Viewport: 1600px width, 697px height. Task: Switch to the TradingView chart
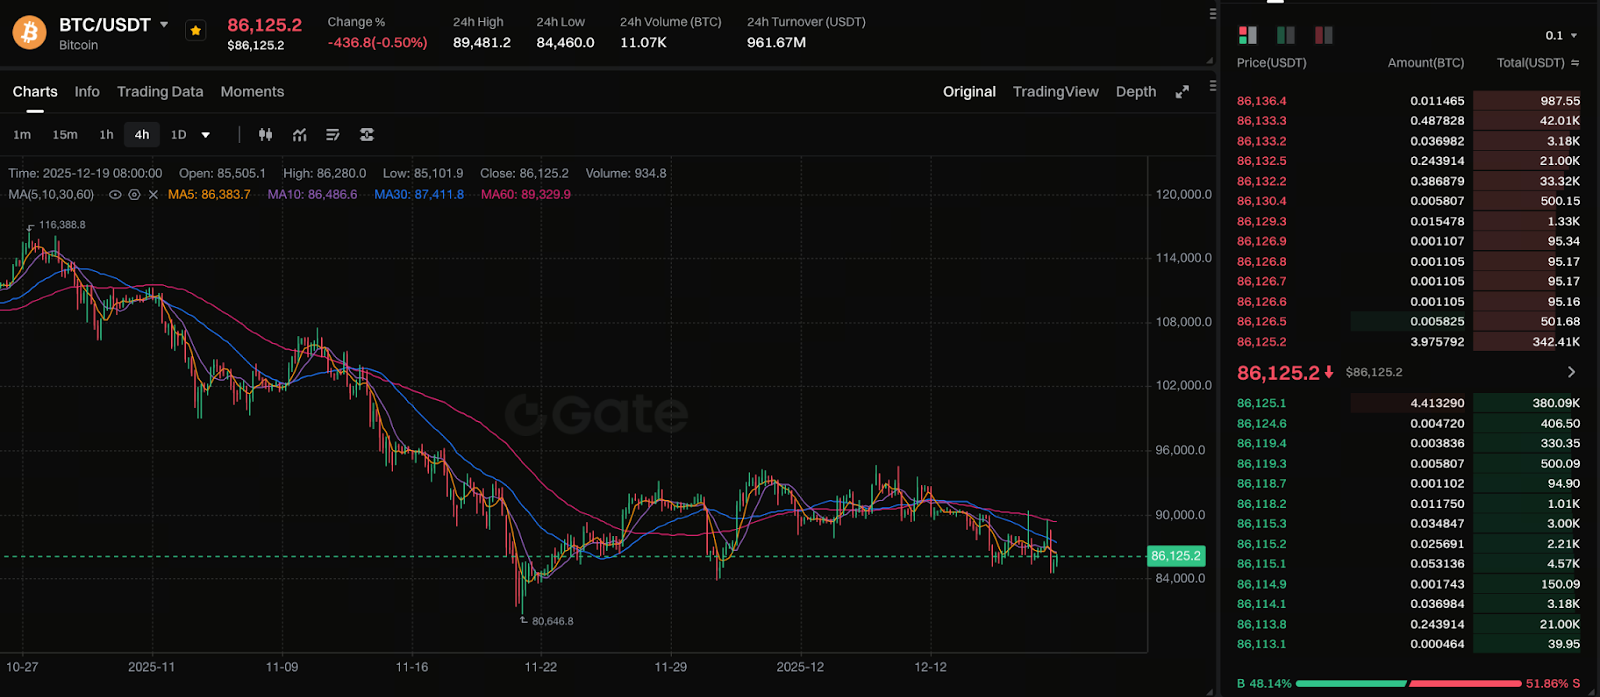coord(1055,91)
